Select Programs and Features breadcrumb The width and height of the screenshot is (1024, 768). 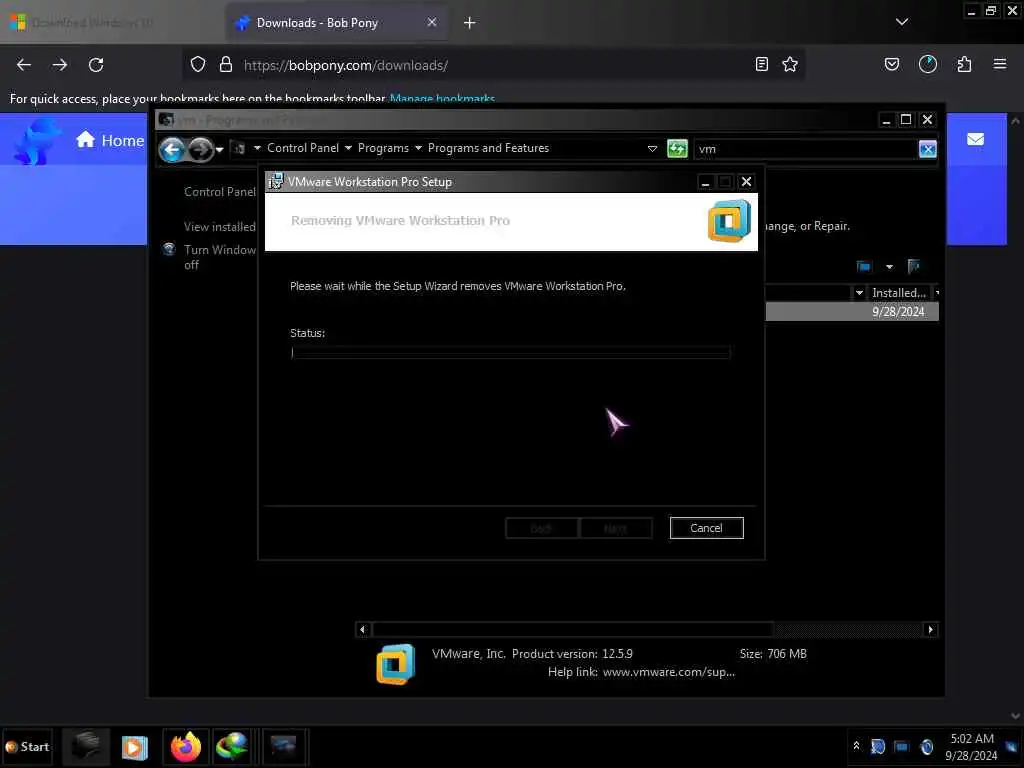click(x=488, y=148)
